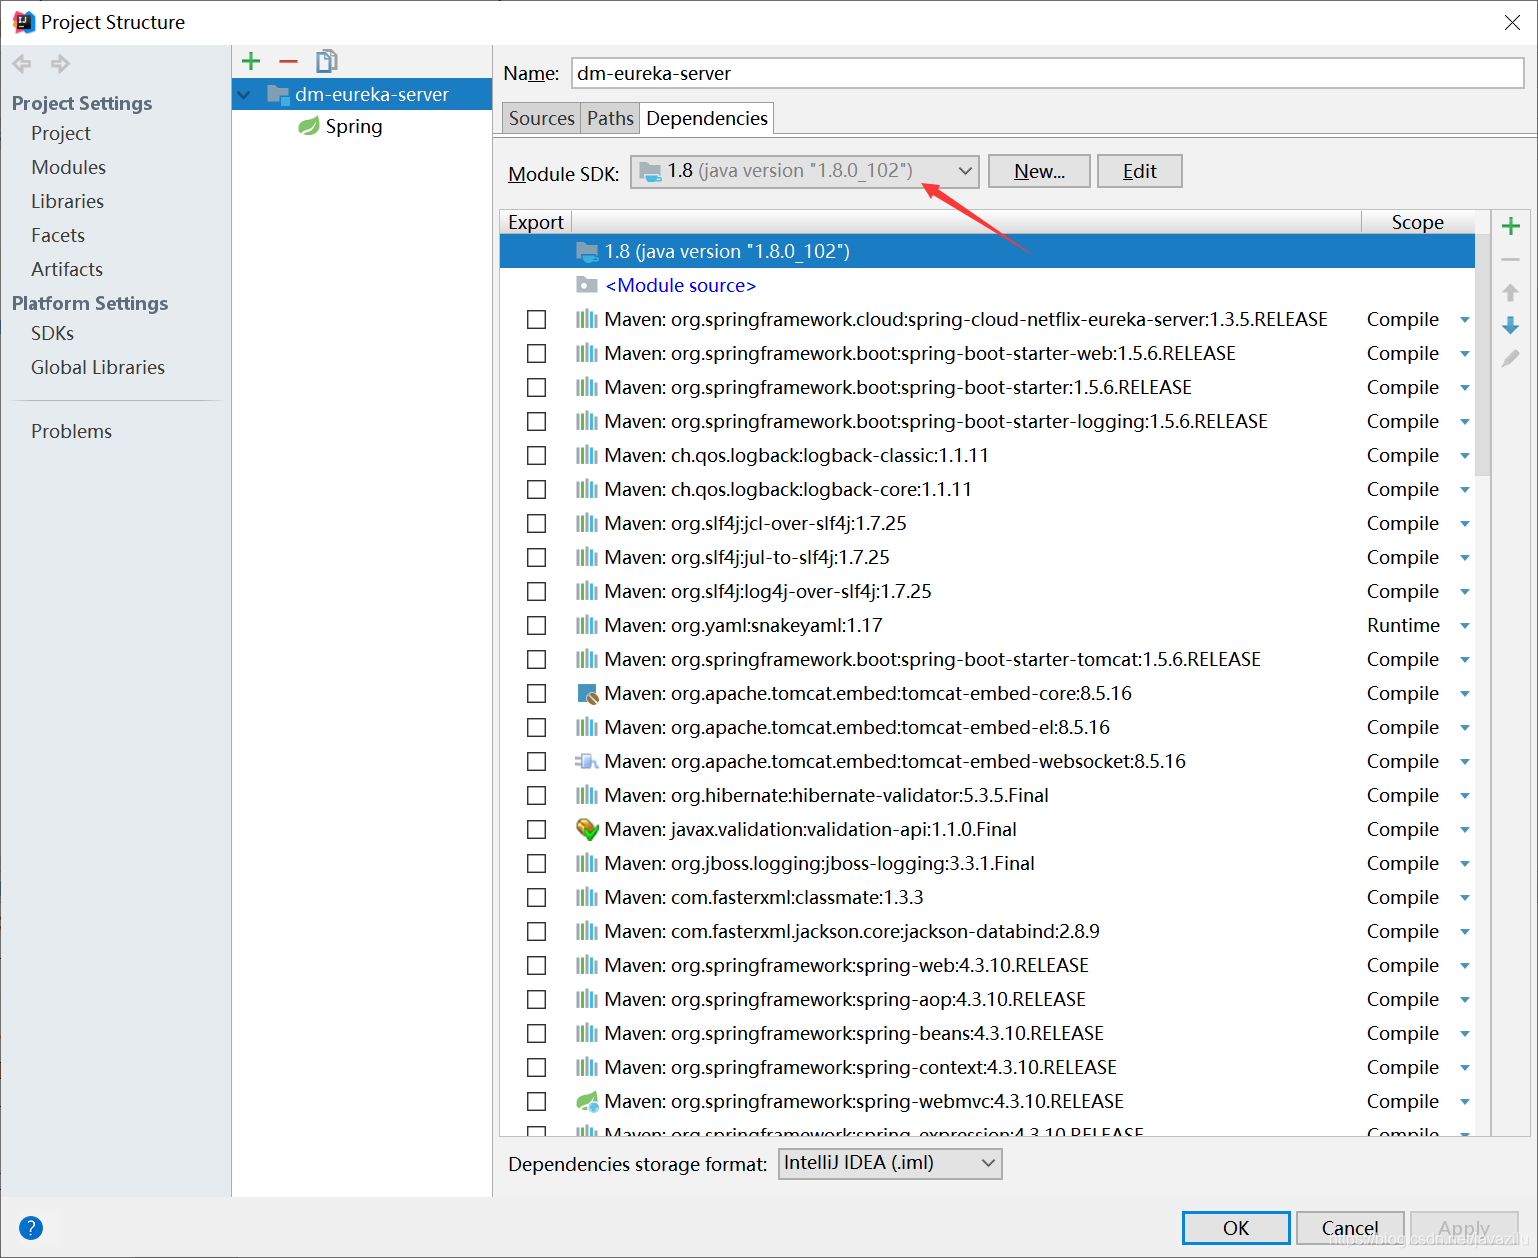Click spring-webmvc library icon
This screenshot has width=1538, height=1258.
pyautogui.click(x=588, y=1101)
